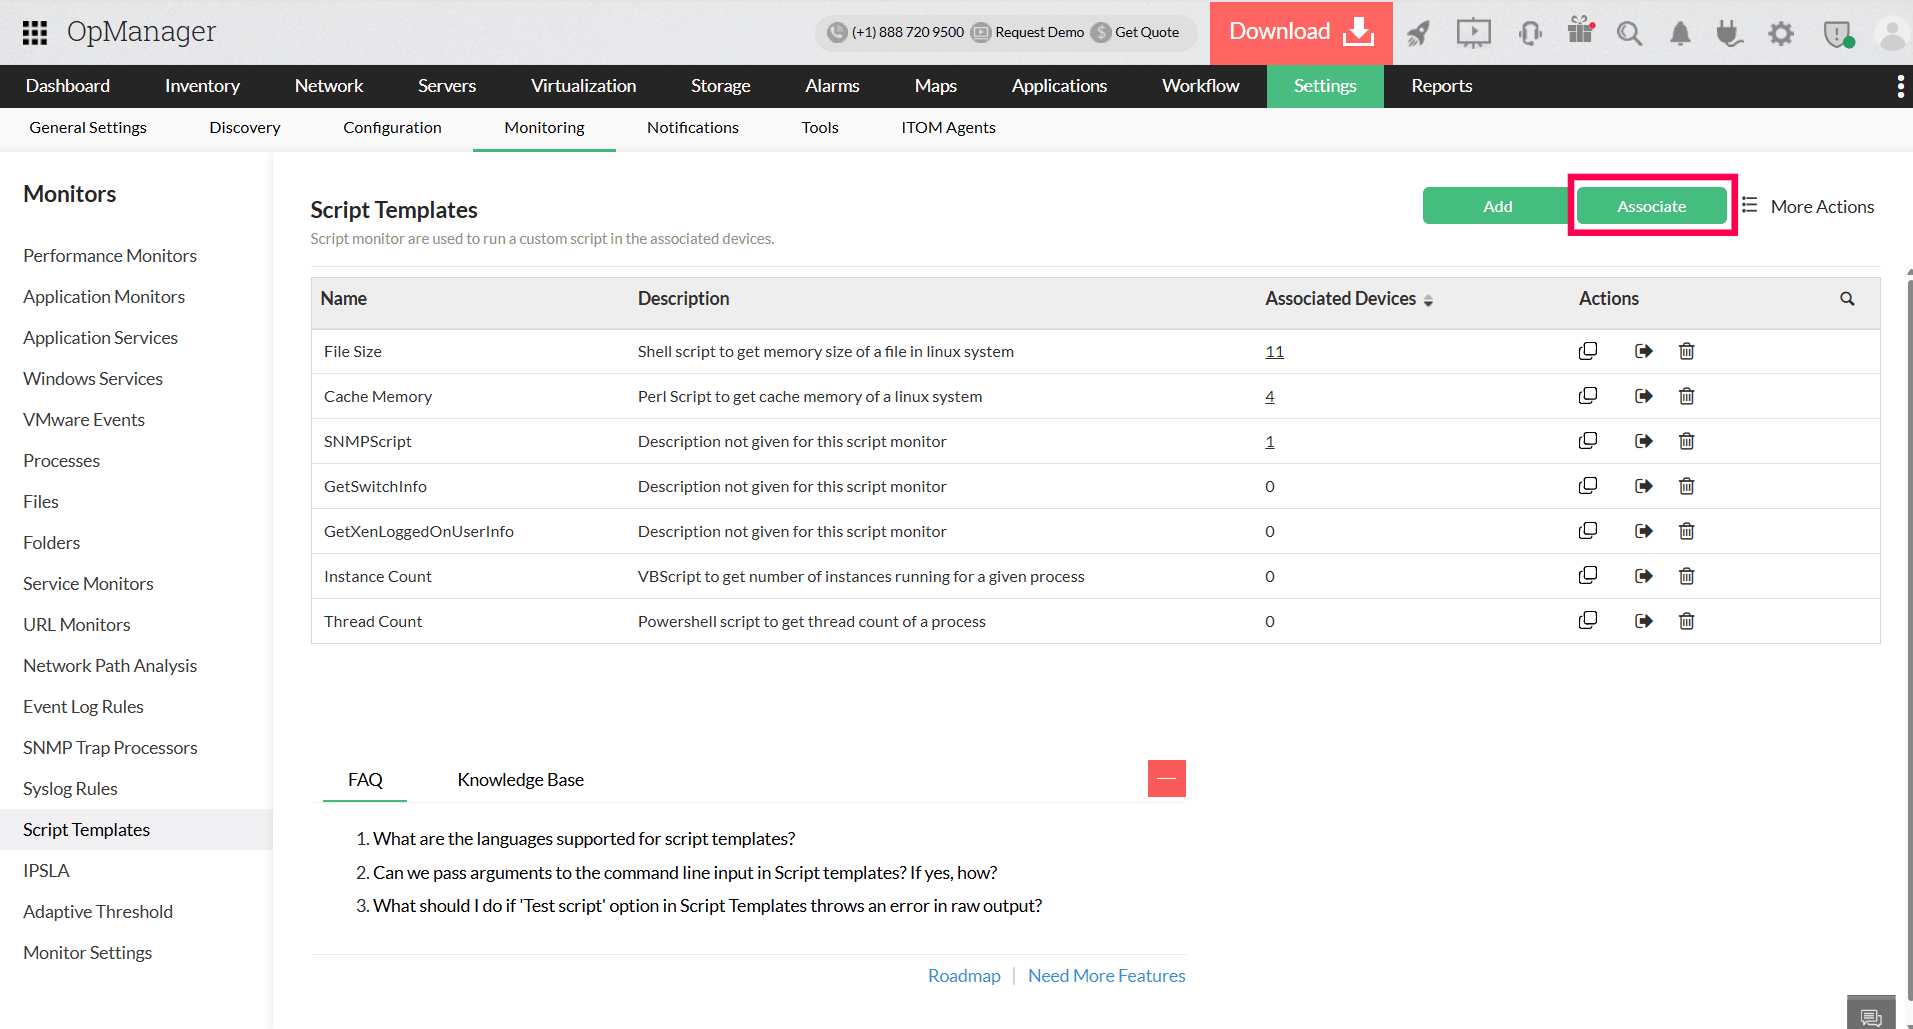Screen dimensions: 1913x1029
Task: Open the three-dot overflow menu in navbar
Action: 1900,86
